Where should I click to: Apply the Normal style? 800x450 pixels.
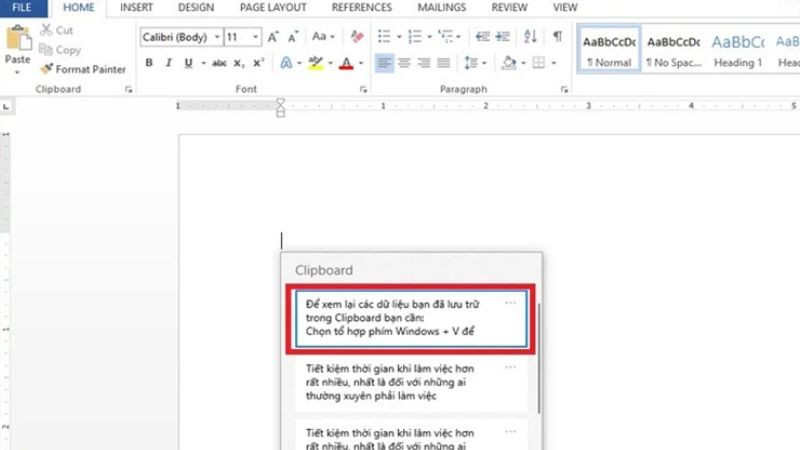coord(609,49)
